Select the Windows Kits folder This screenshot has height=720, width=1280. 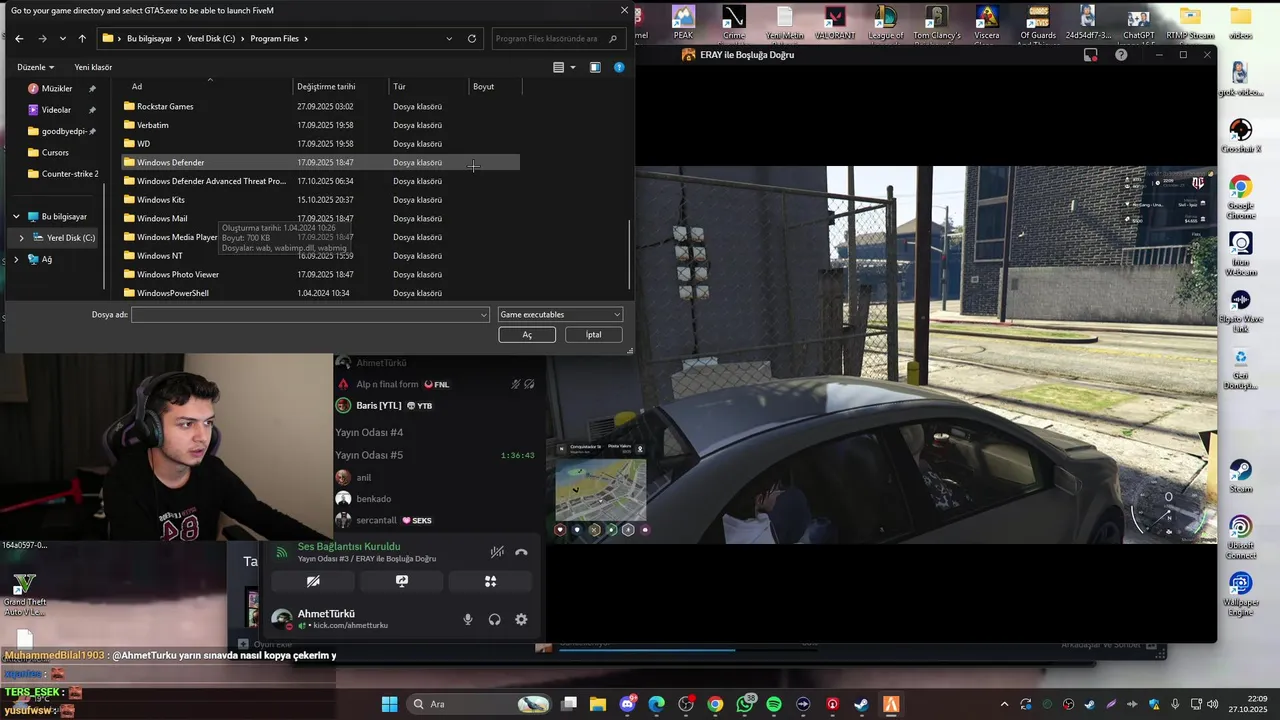(x=320, y=199)
